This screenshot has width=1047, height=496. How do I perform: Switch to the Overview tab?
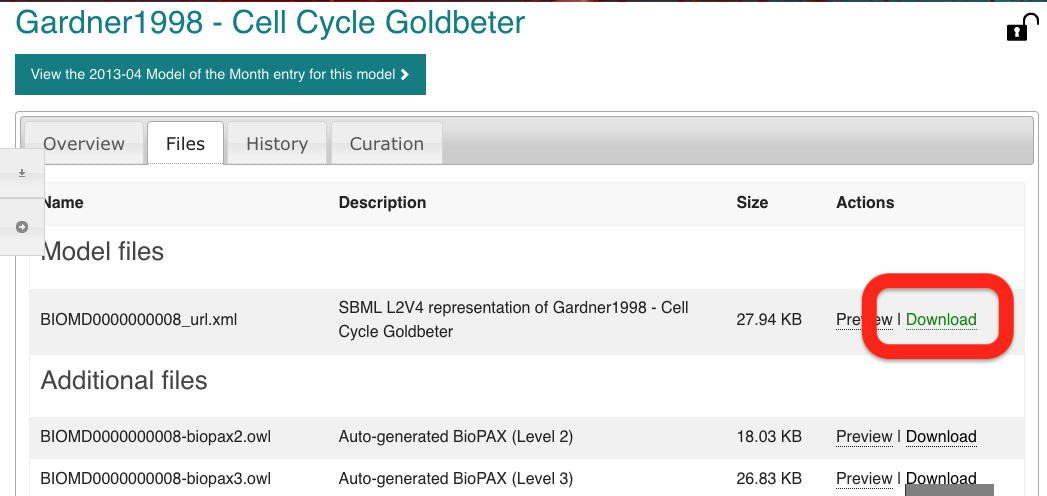pos(84,144)
